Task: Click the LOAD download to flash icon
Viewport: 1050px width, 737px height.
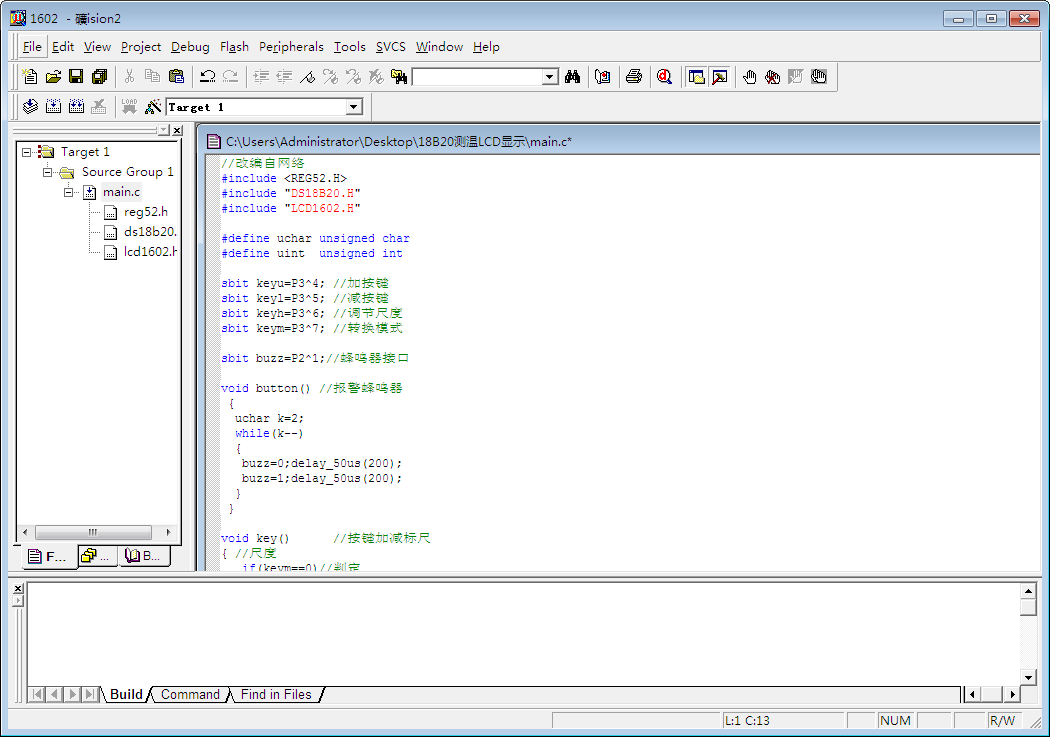Action: point(129,106)
